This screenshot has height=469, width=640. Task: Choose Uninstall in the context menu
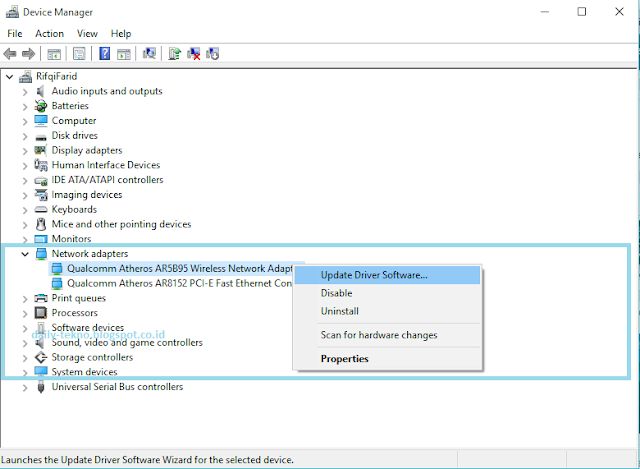tap(387, 311)
